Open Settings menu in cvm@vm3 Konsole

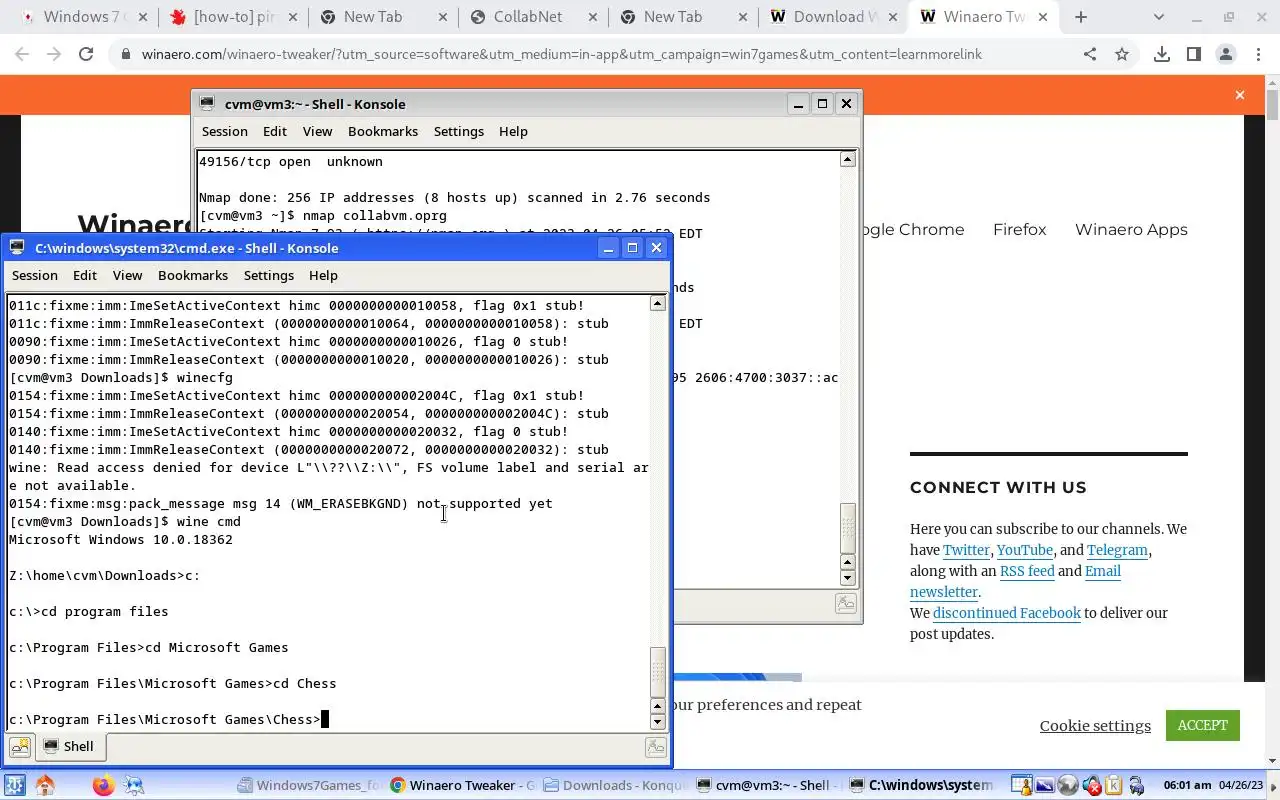coord(459,131)
